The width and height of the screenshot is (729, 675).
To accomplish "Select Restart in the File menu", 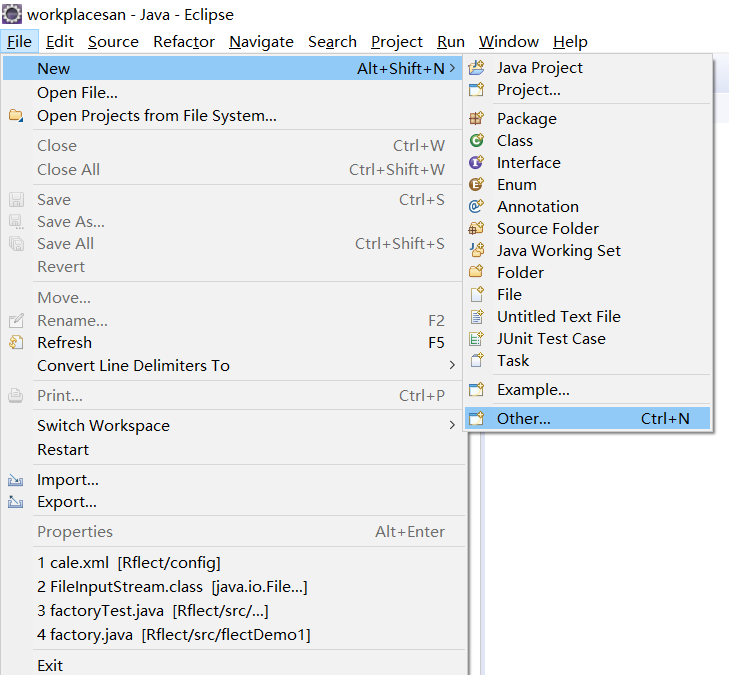I will pos(232,450).
